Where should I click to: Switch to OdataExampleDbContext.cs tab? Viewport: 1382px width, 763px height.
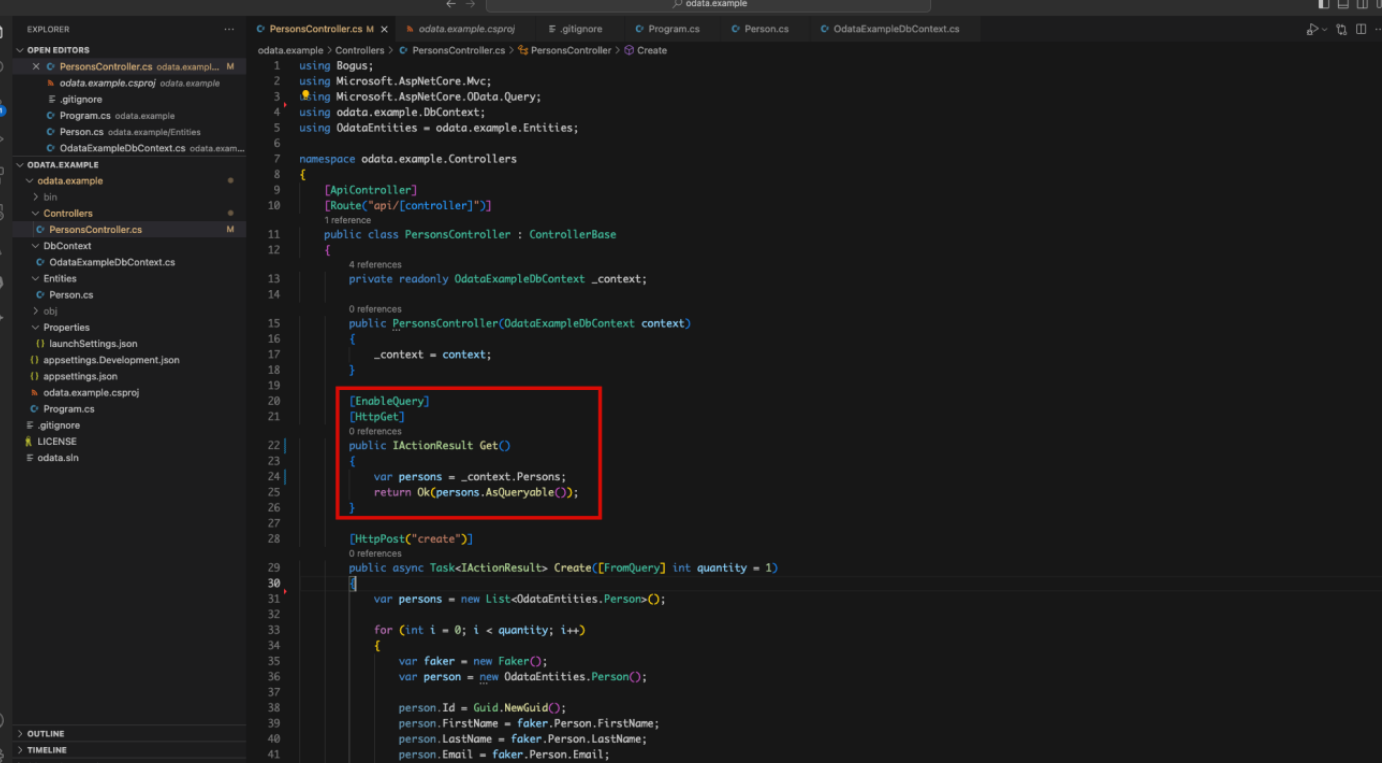click(x=895, y=29)
